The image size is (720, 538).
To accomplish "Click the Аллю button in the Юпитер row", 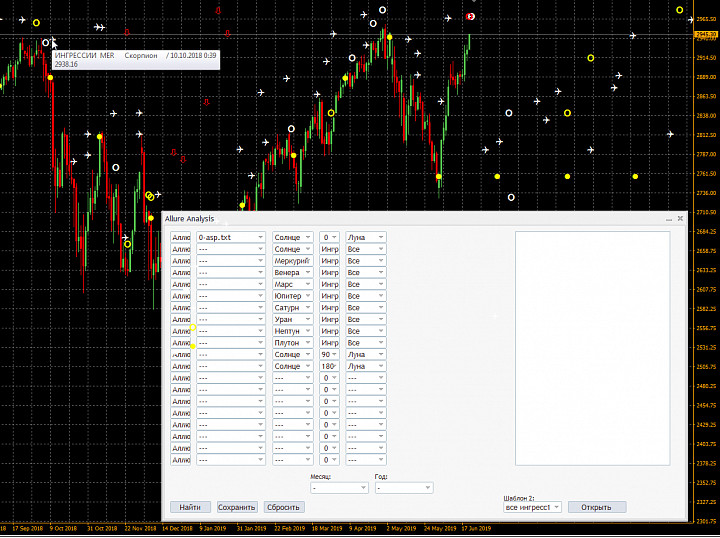I will pos(180,296).
